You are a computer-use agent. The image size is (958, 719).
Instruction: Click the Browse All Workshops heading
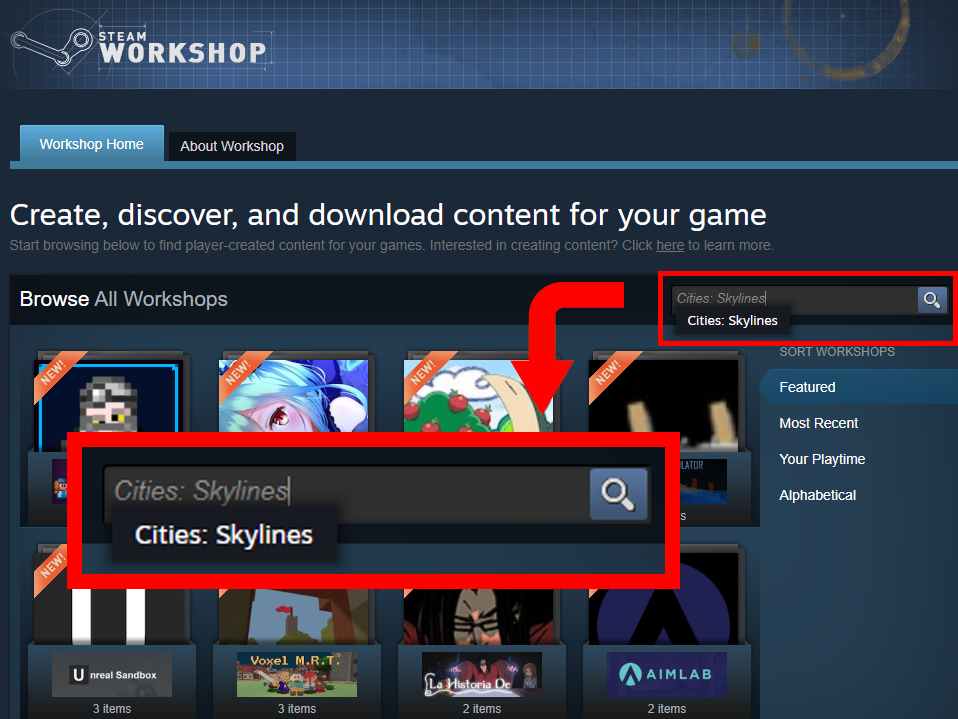click(123, 299)
